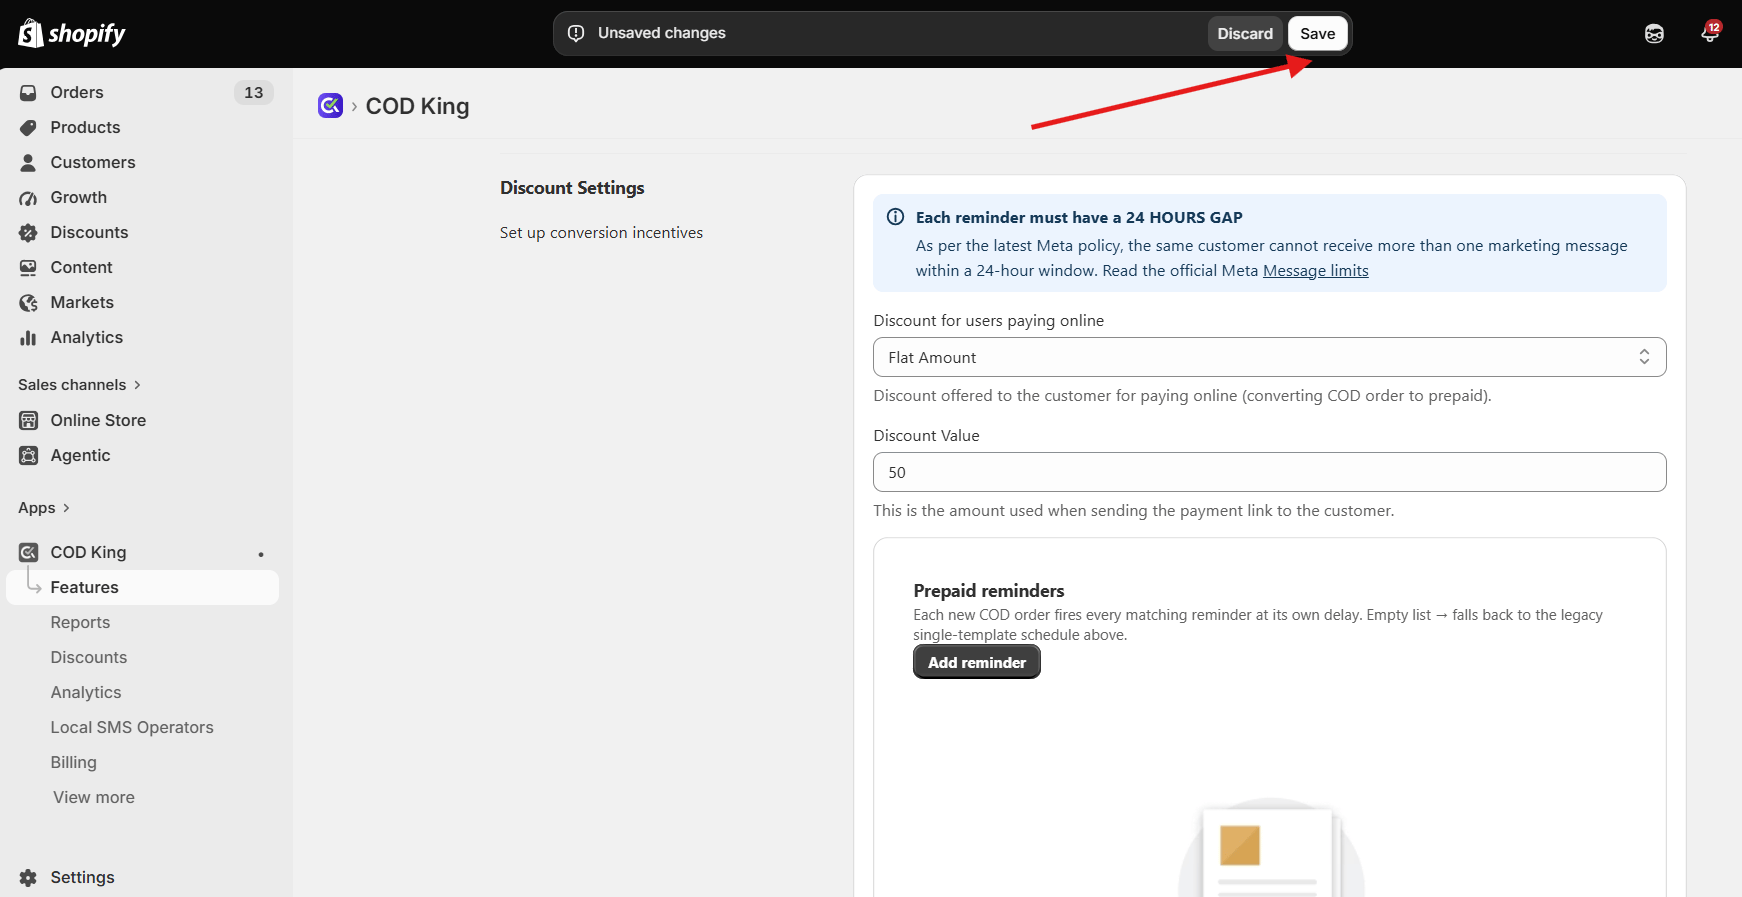Open Analytics under COD King
The width and height of the screenshot is (1742, 897).
pyautogui.click(x=86, y=692)
